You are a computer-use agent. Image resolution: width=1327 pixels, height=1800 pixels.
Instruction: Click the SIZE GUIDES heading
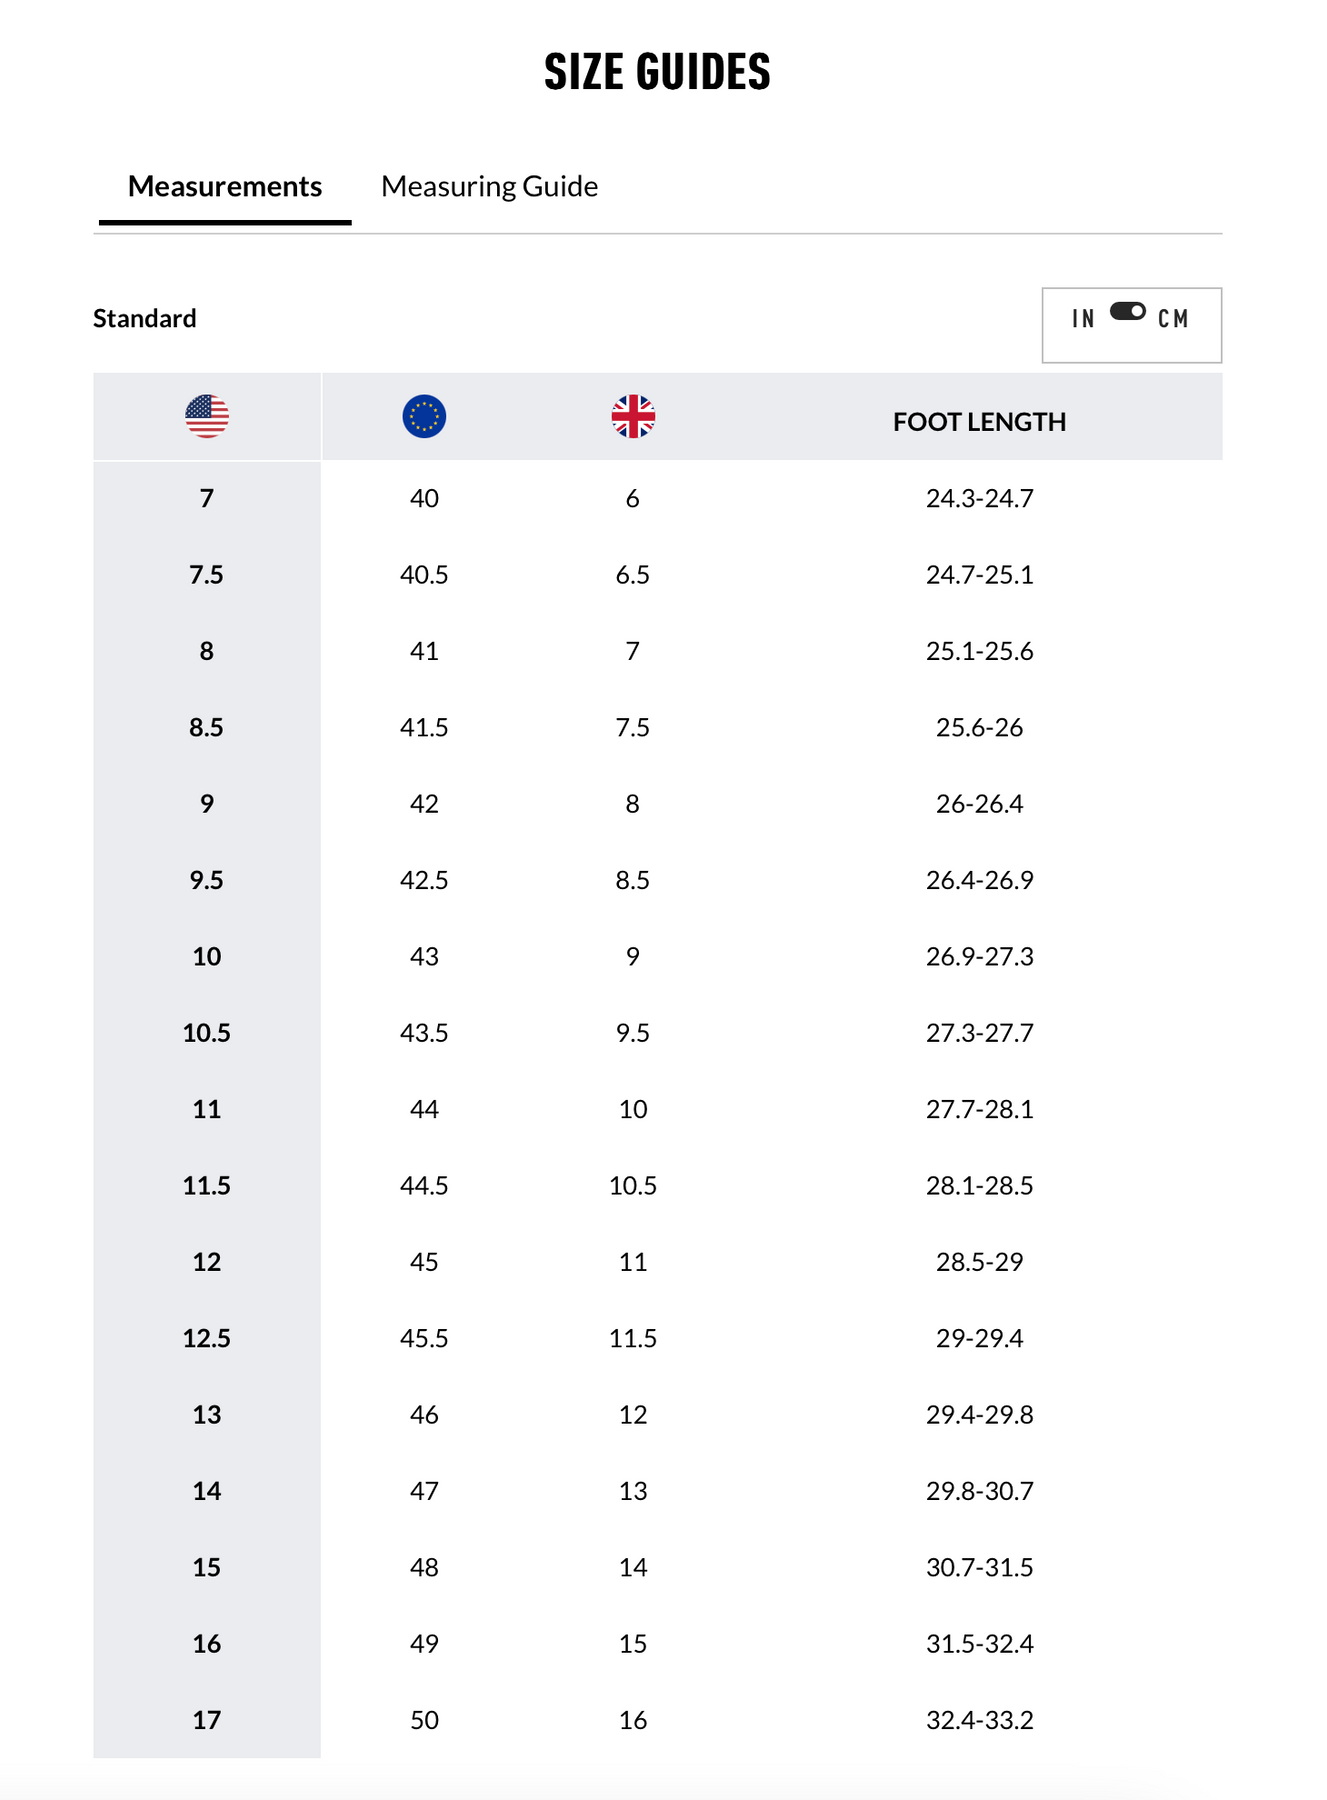click(x=657, y=72)
